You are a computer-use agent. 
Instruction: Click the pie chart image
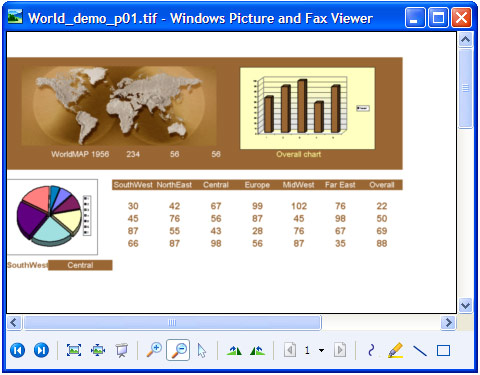[52, 217]
